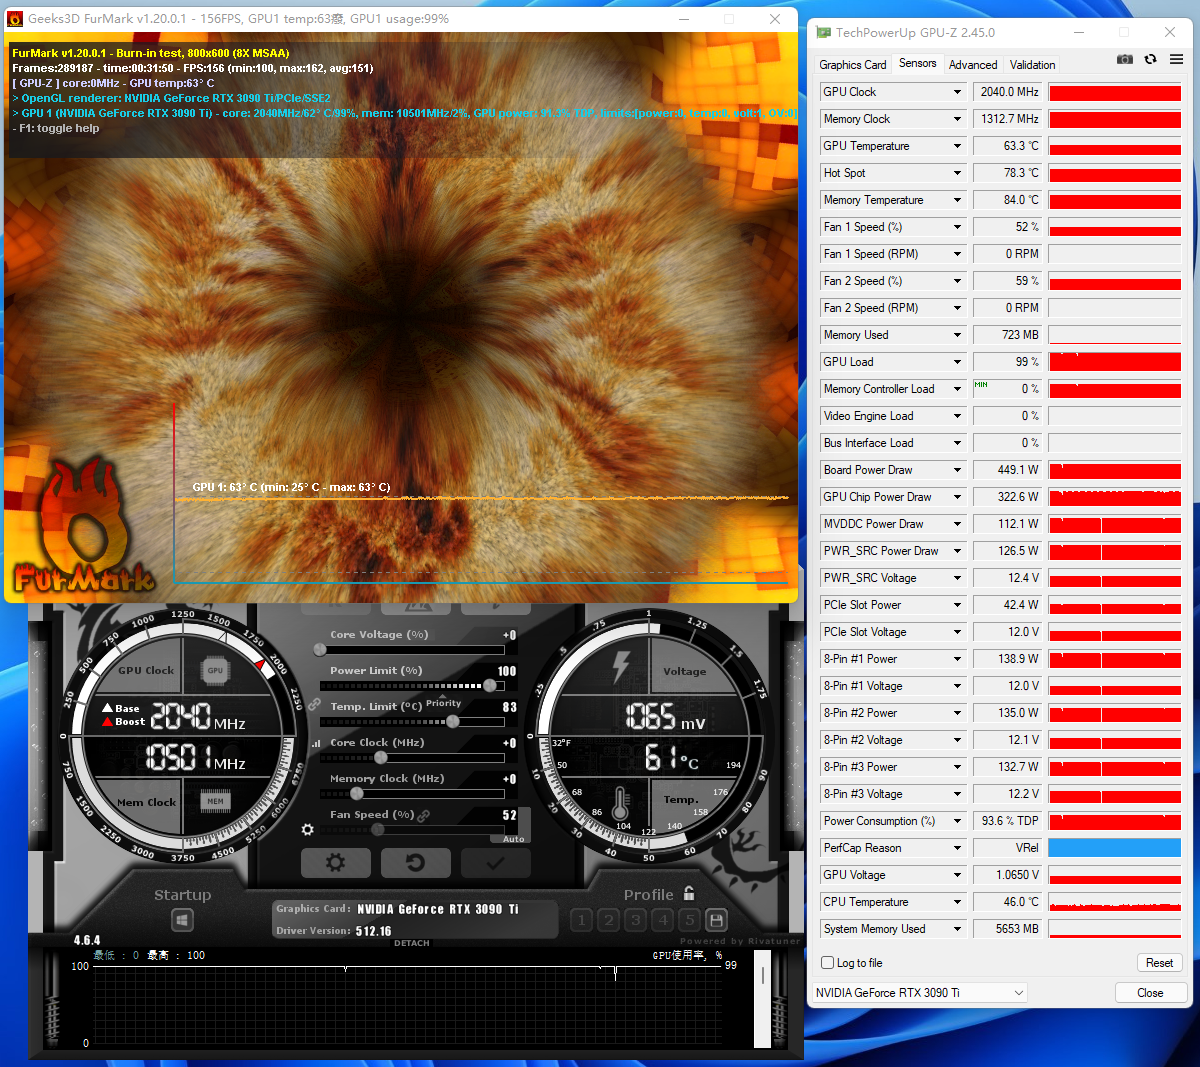Click the Memory Used value 723 MB
The height and width of the screenshot is (1067, 1200).
(1008, 335)
